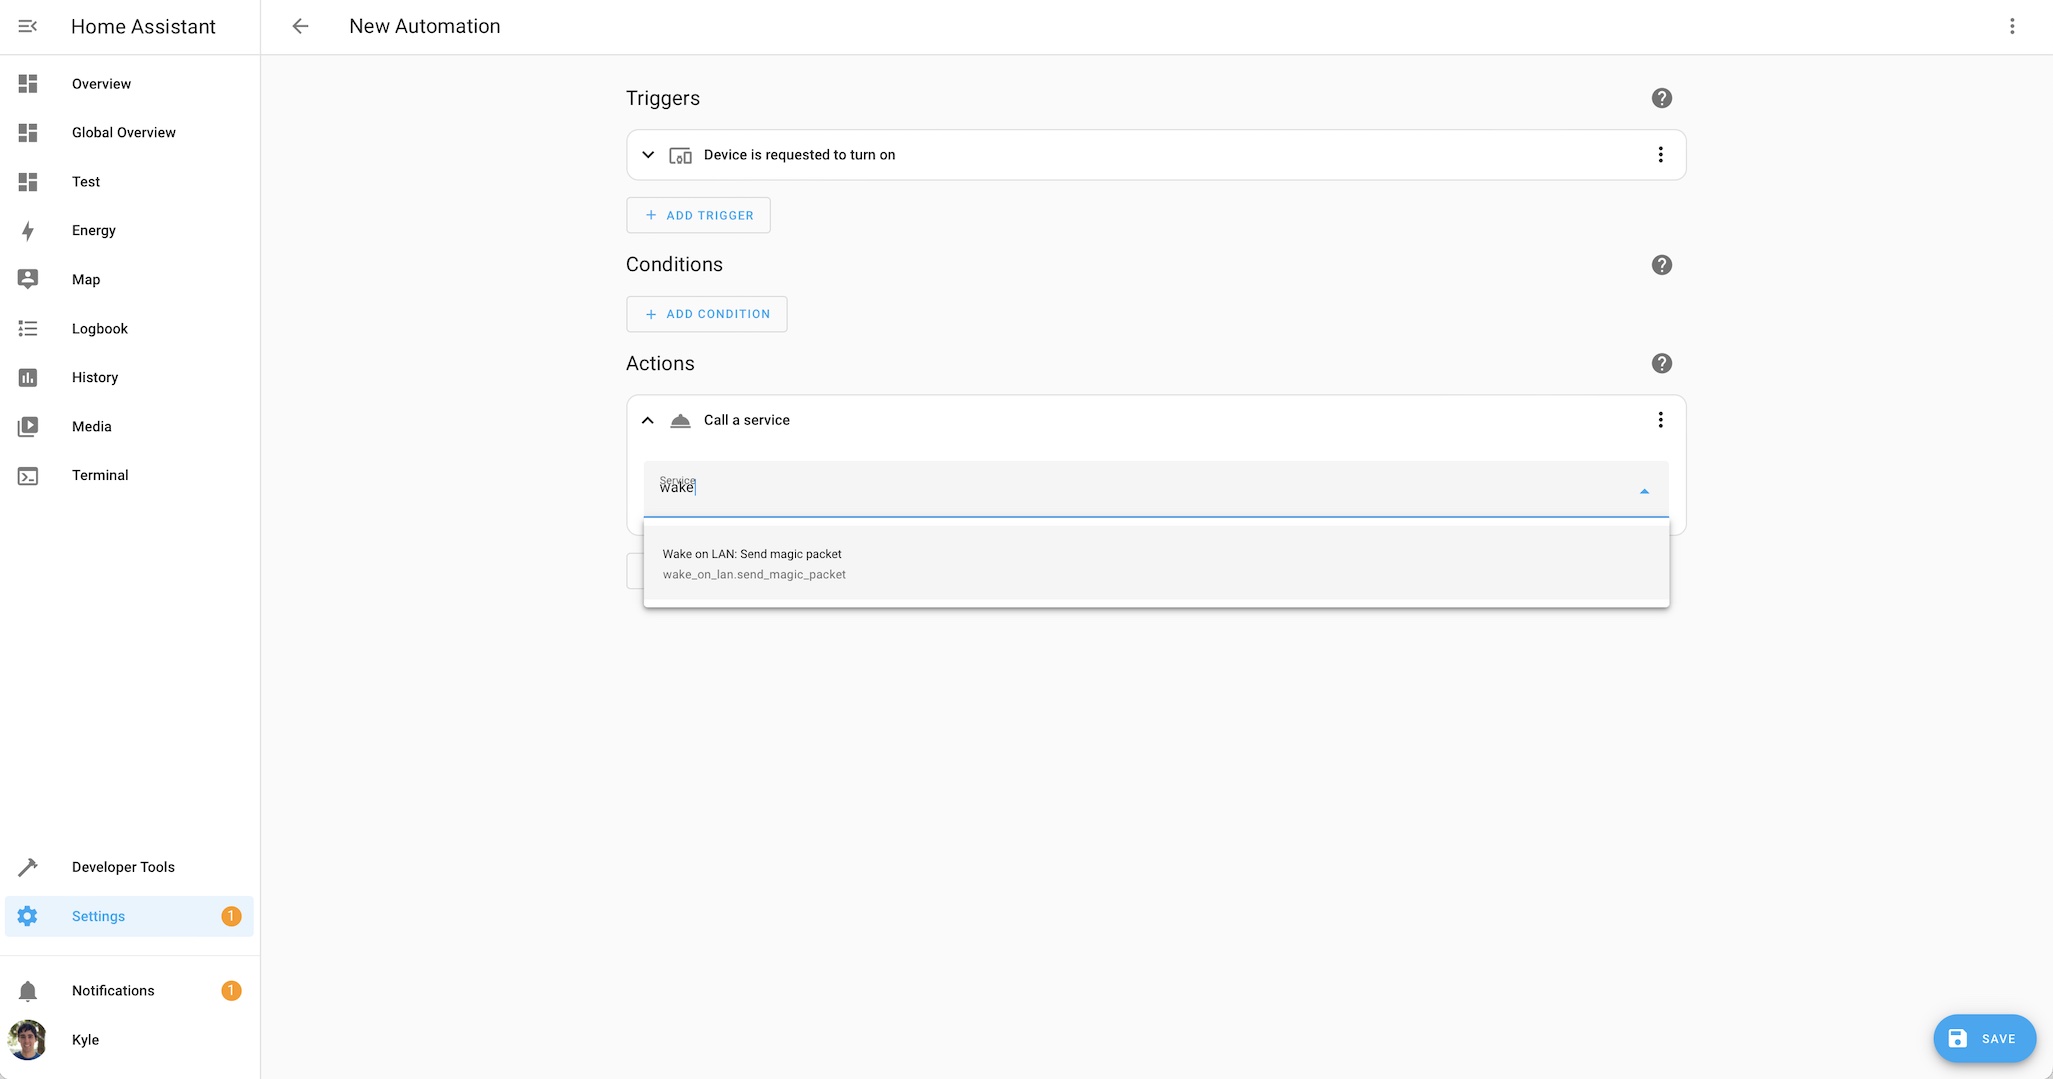Open History in the sidebar
This screenshot has height=1079, width=2053.
130,378
